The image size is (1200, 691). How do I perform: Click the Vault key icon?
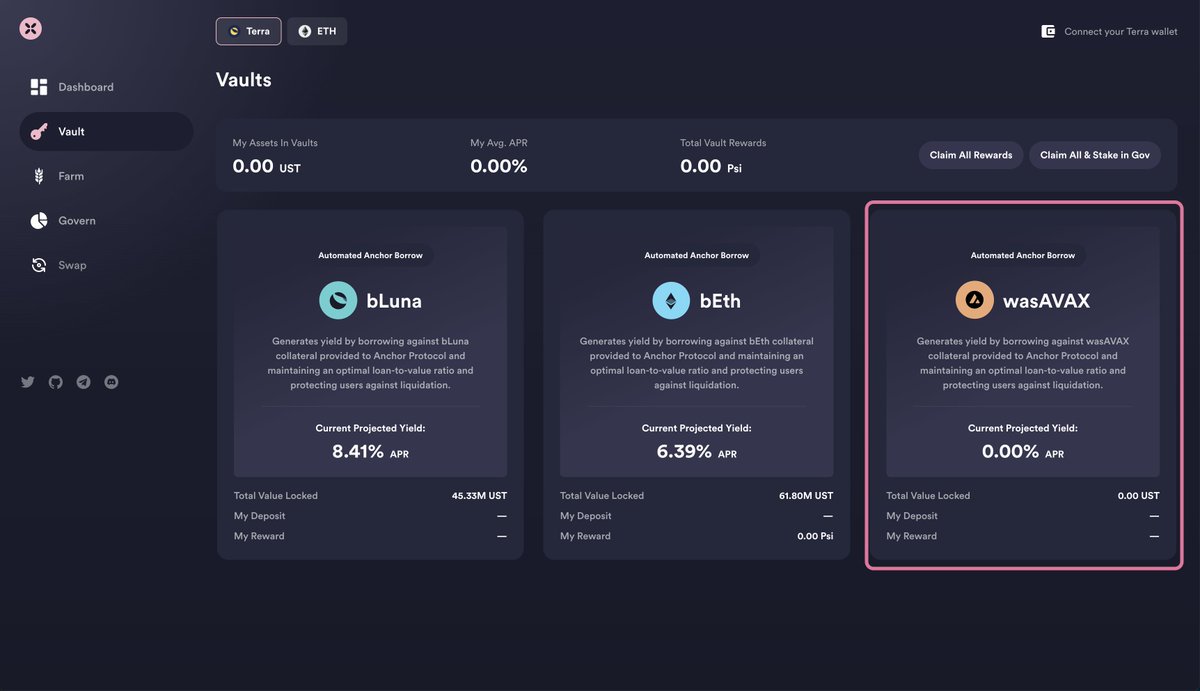39,132
